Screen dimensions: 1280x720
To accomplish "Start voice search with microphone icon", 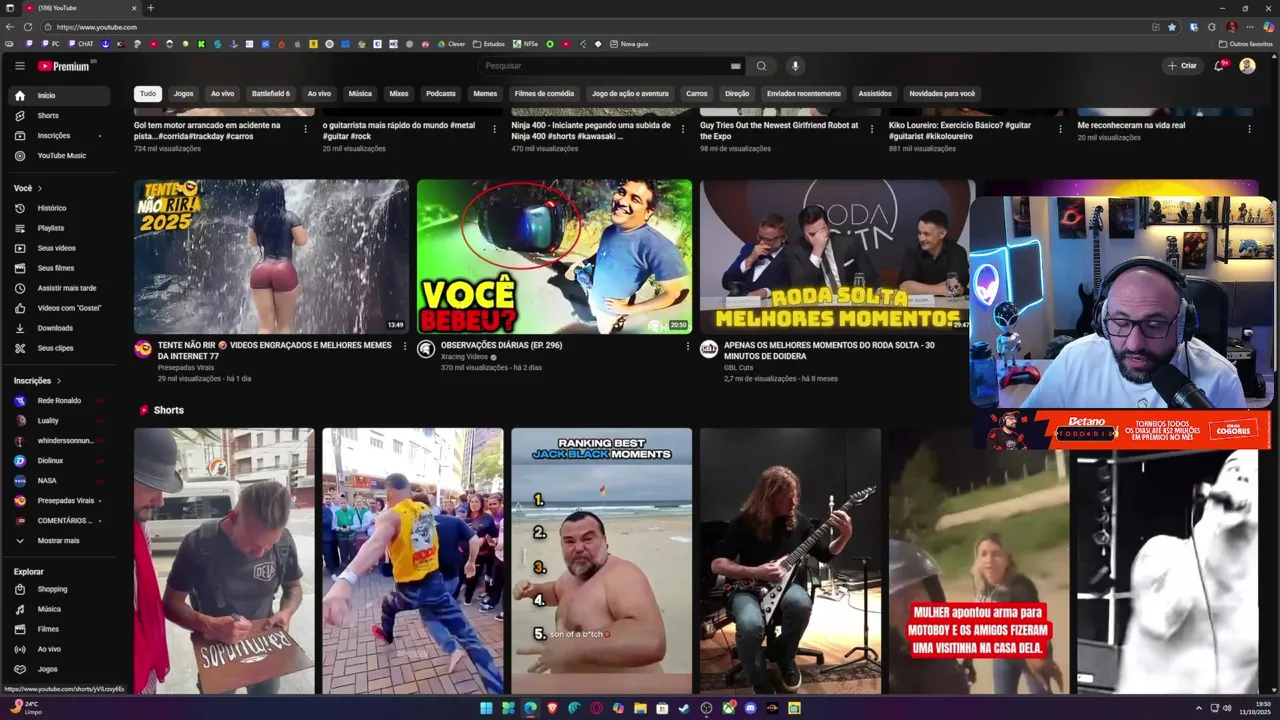I will pyautogui.click(x=795, y=66).
